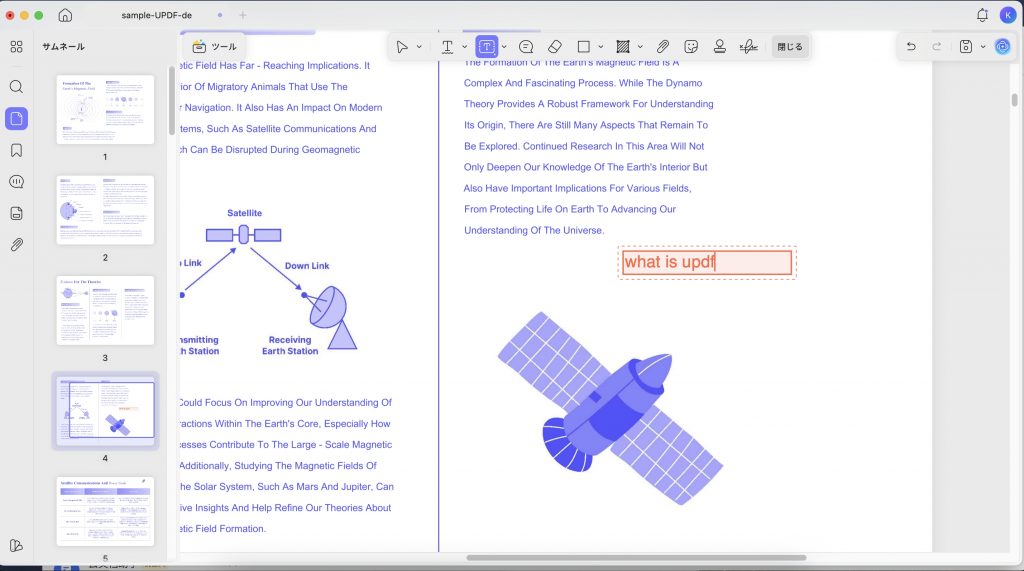
Task: Choose the signature tool
Action: (x=748, y=46)
